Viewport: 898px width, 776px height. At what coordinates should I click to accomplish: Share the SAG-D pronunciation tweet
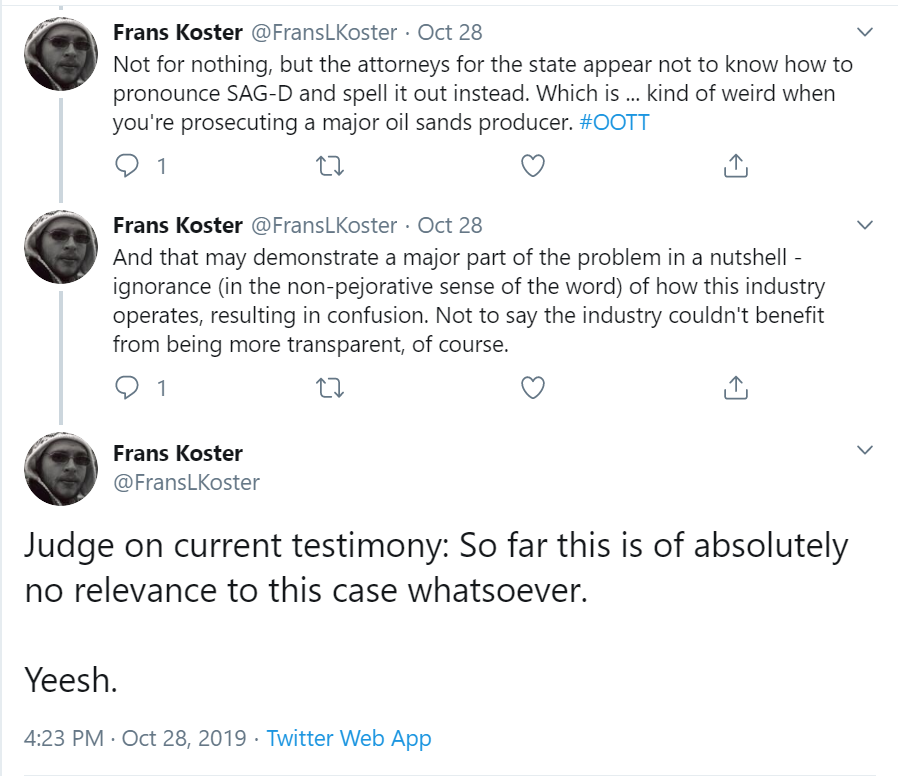tap(735, 166)
